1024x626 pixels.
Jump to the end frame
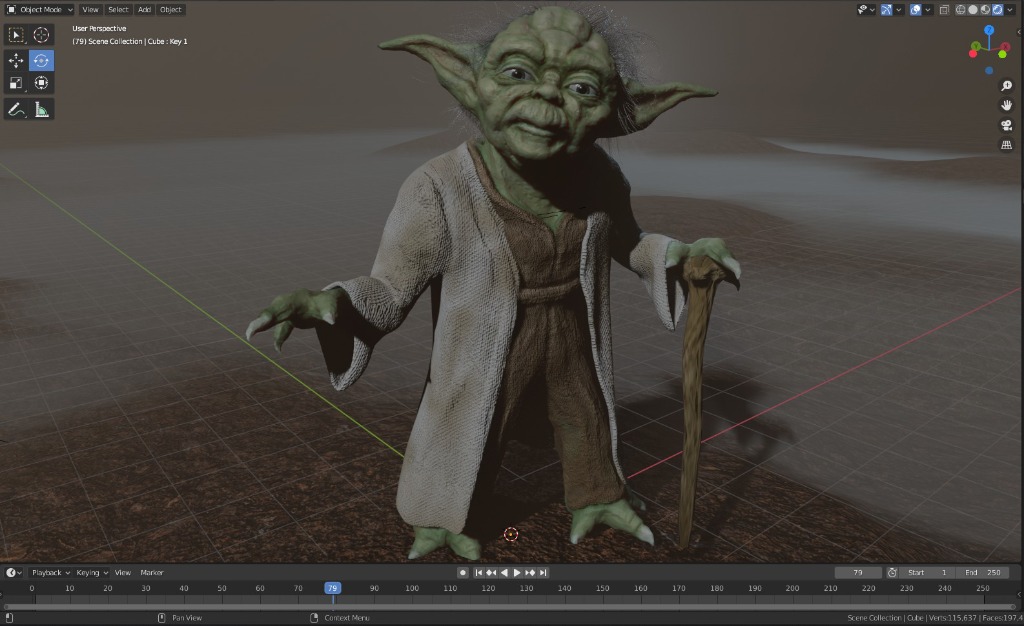pos(543,572)
